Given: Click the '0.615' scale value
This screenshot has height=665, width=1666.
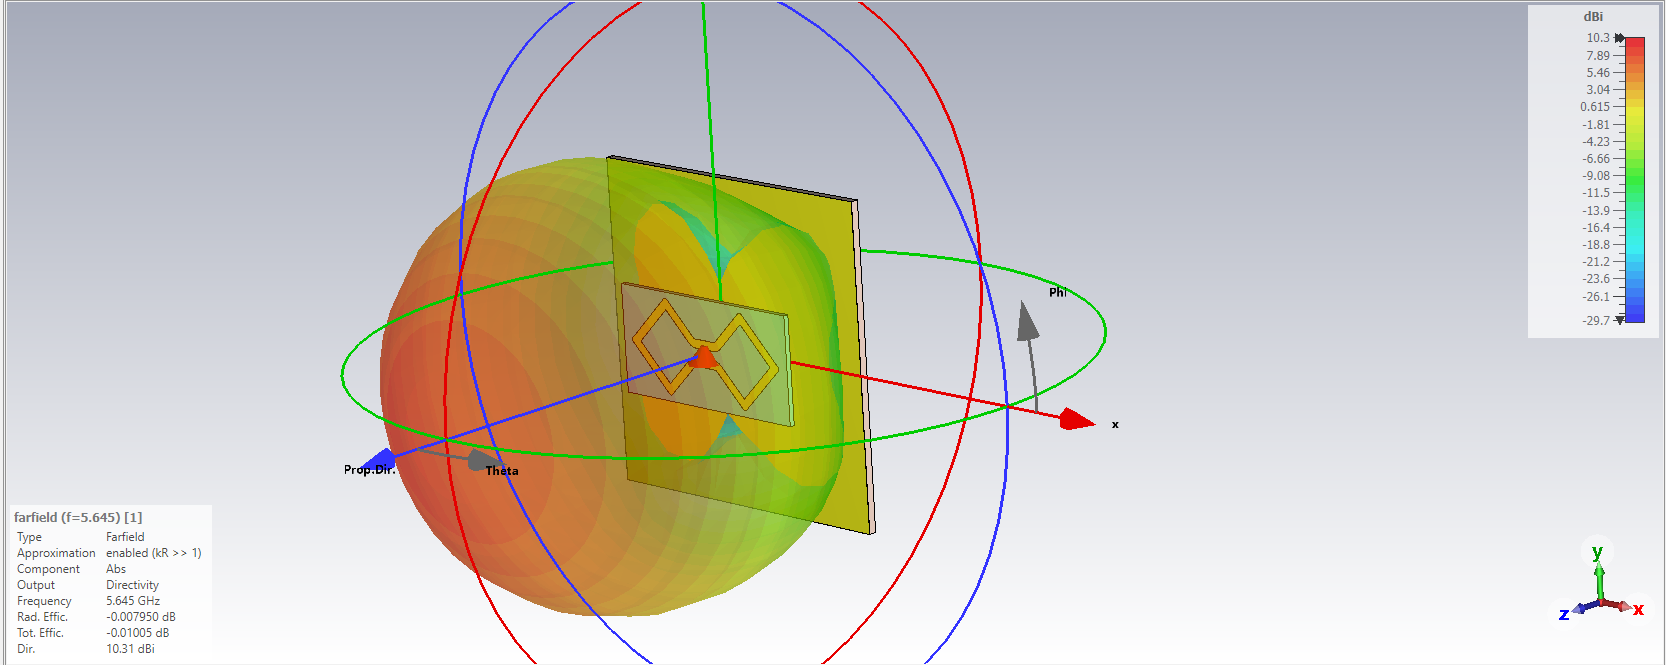Looking at the screenshot, I should [x=1595, y=106].
